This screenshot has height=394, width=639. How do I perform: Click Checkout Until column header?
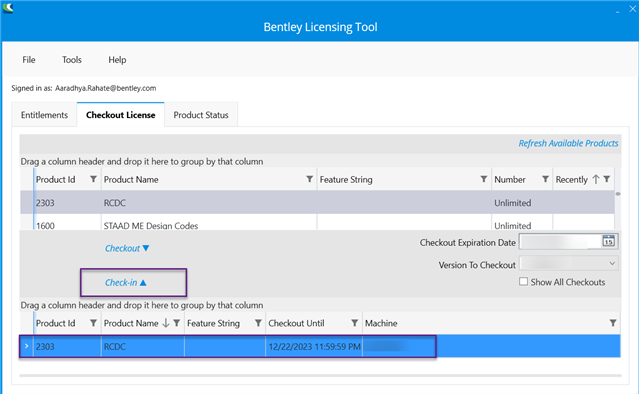(x=296, y=323)
